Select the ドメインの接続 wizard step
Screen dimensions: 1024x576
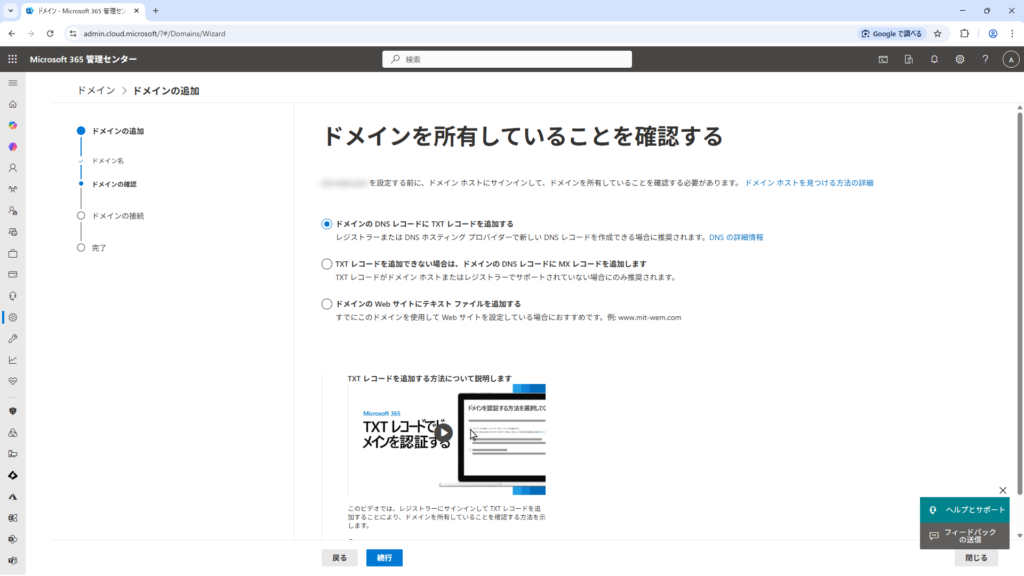pos(117,216)
